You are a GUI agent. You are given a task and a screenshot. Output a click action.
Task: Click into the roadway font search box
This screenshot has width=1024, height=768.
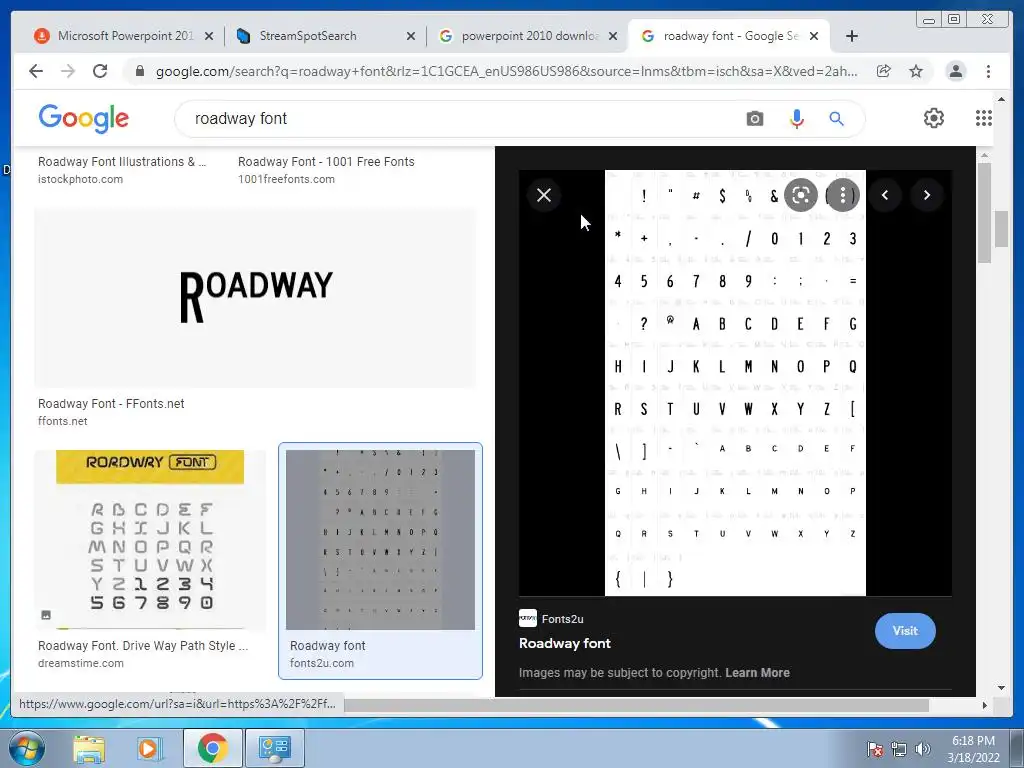coord(457,119)
